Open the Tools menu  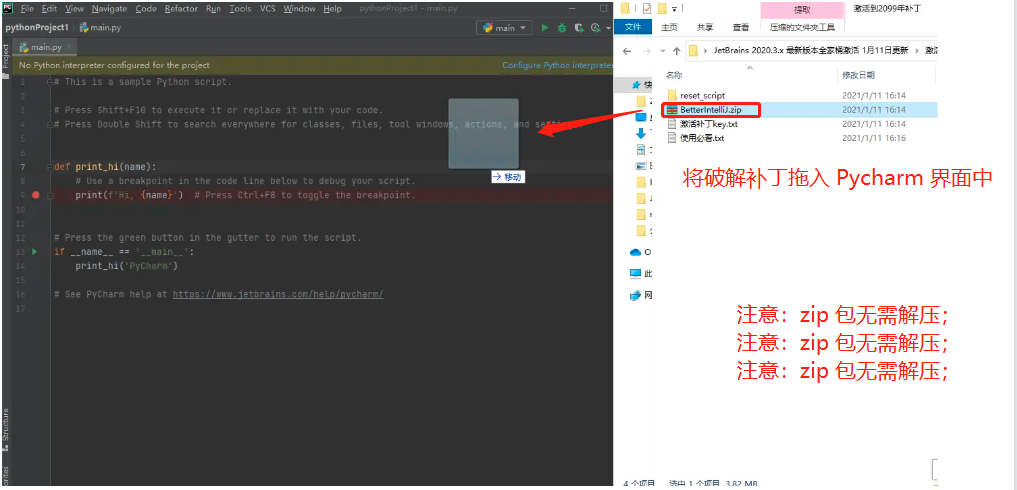[x=241, y=9]
